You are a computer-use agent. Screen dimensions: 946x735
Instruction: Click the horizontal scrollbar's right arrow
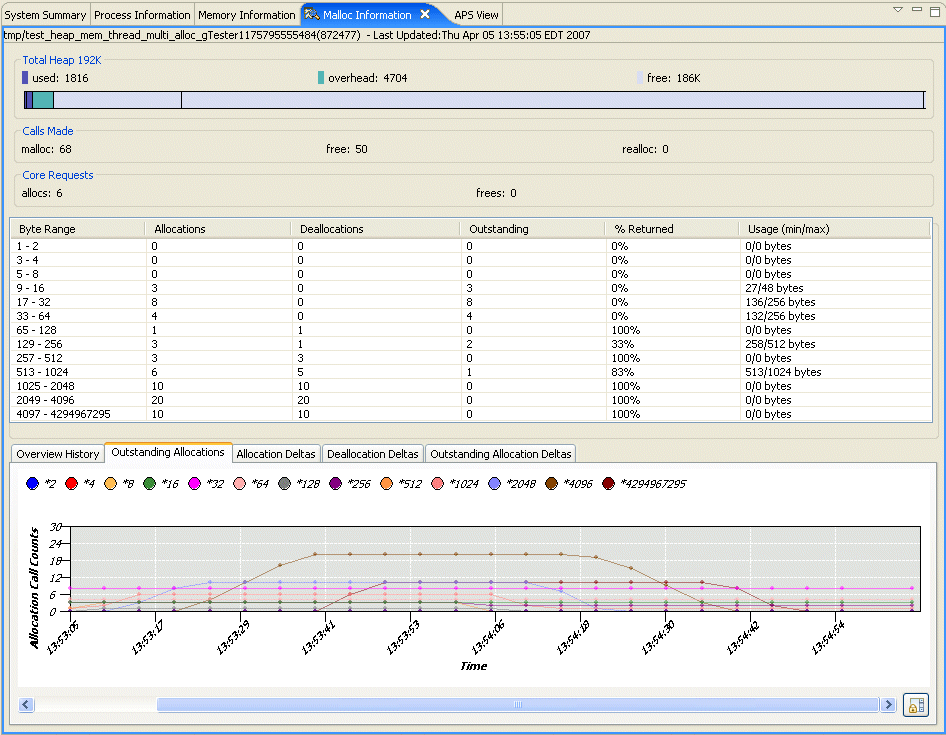889,705
